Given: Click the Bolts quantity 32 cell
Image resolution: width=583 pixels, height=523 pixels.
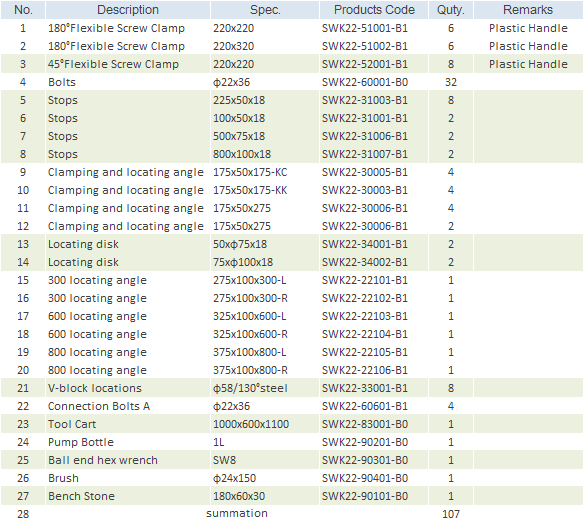Looking at the screenshot, I should (451, 82).
